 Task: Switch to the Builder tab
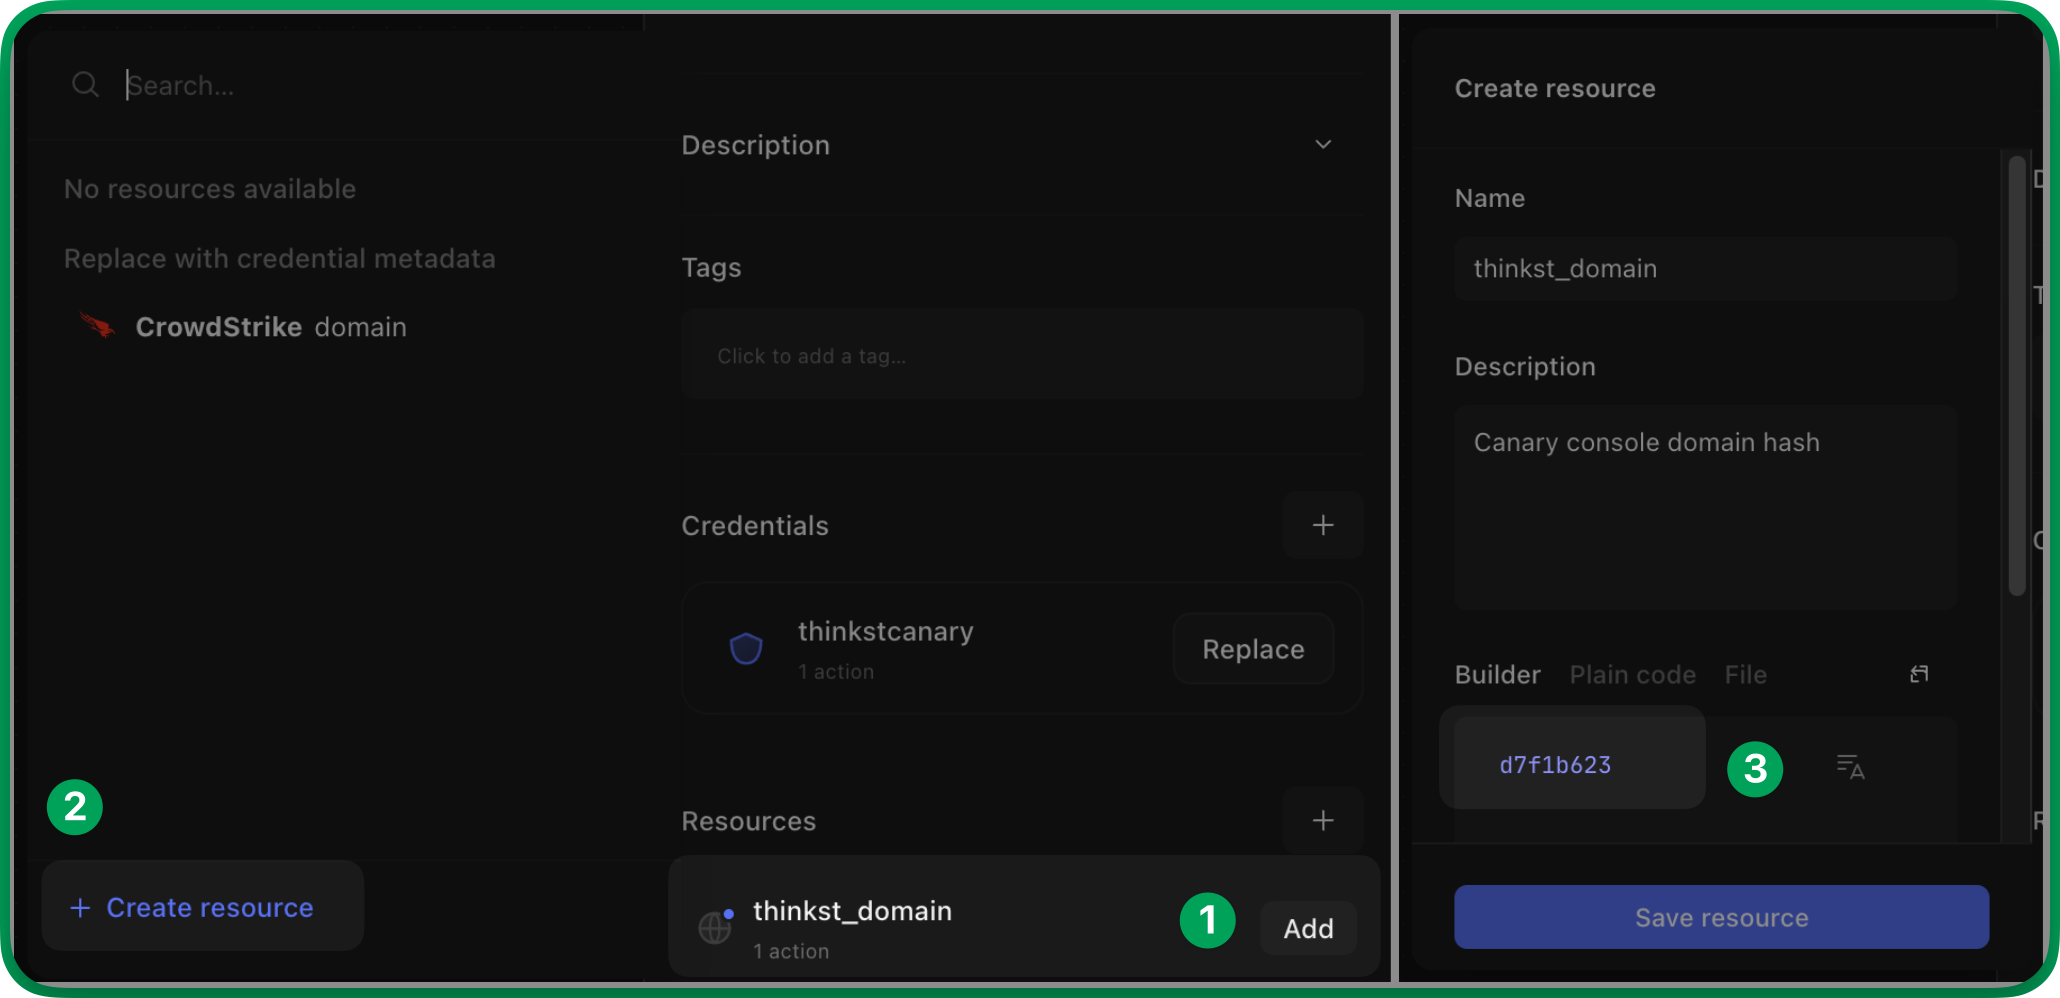point(1497,675)
